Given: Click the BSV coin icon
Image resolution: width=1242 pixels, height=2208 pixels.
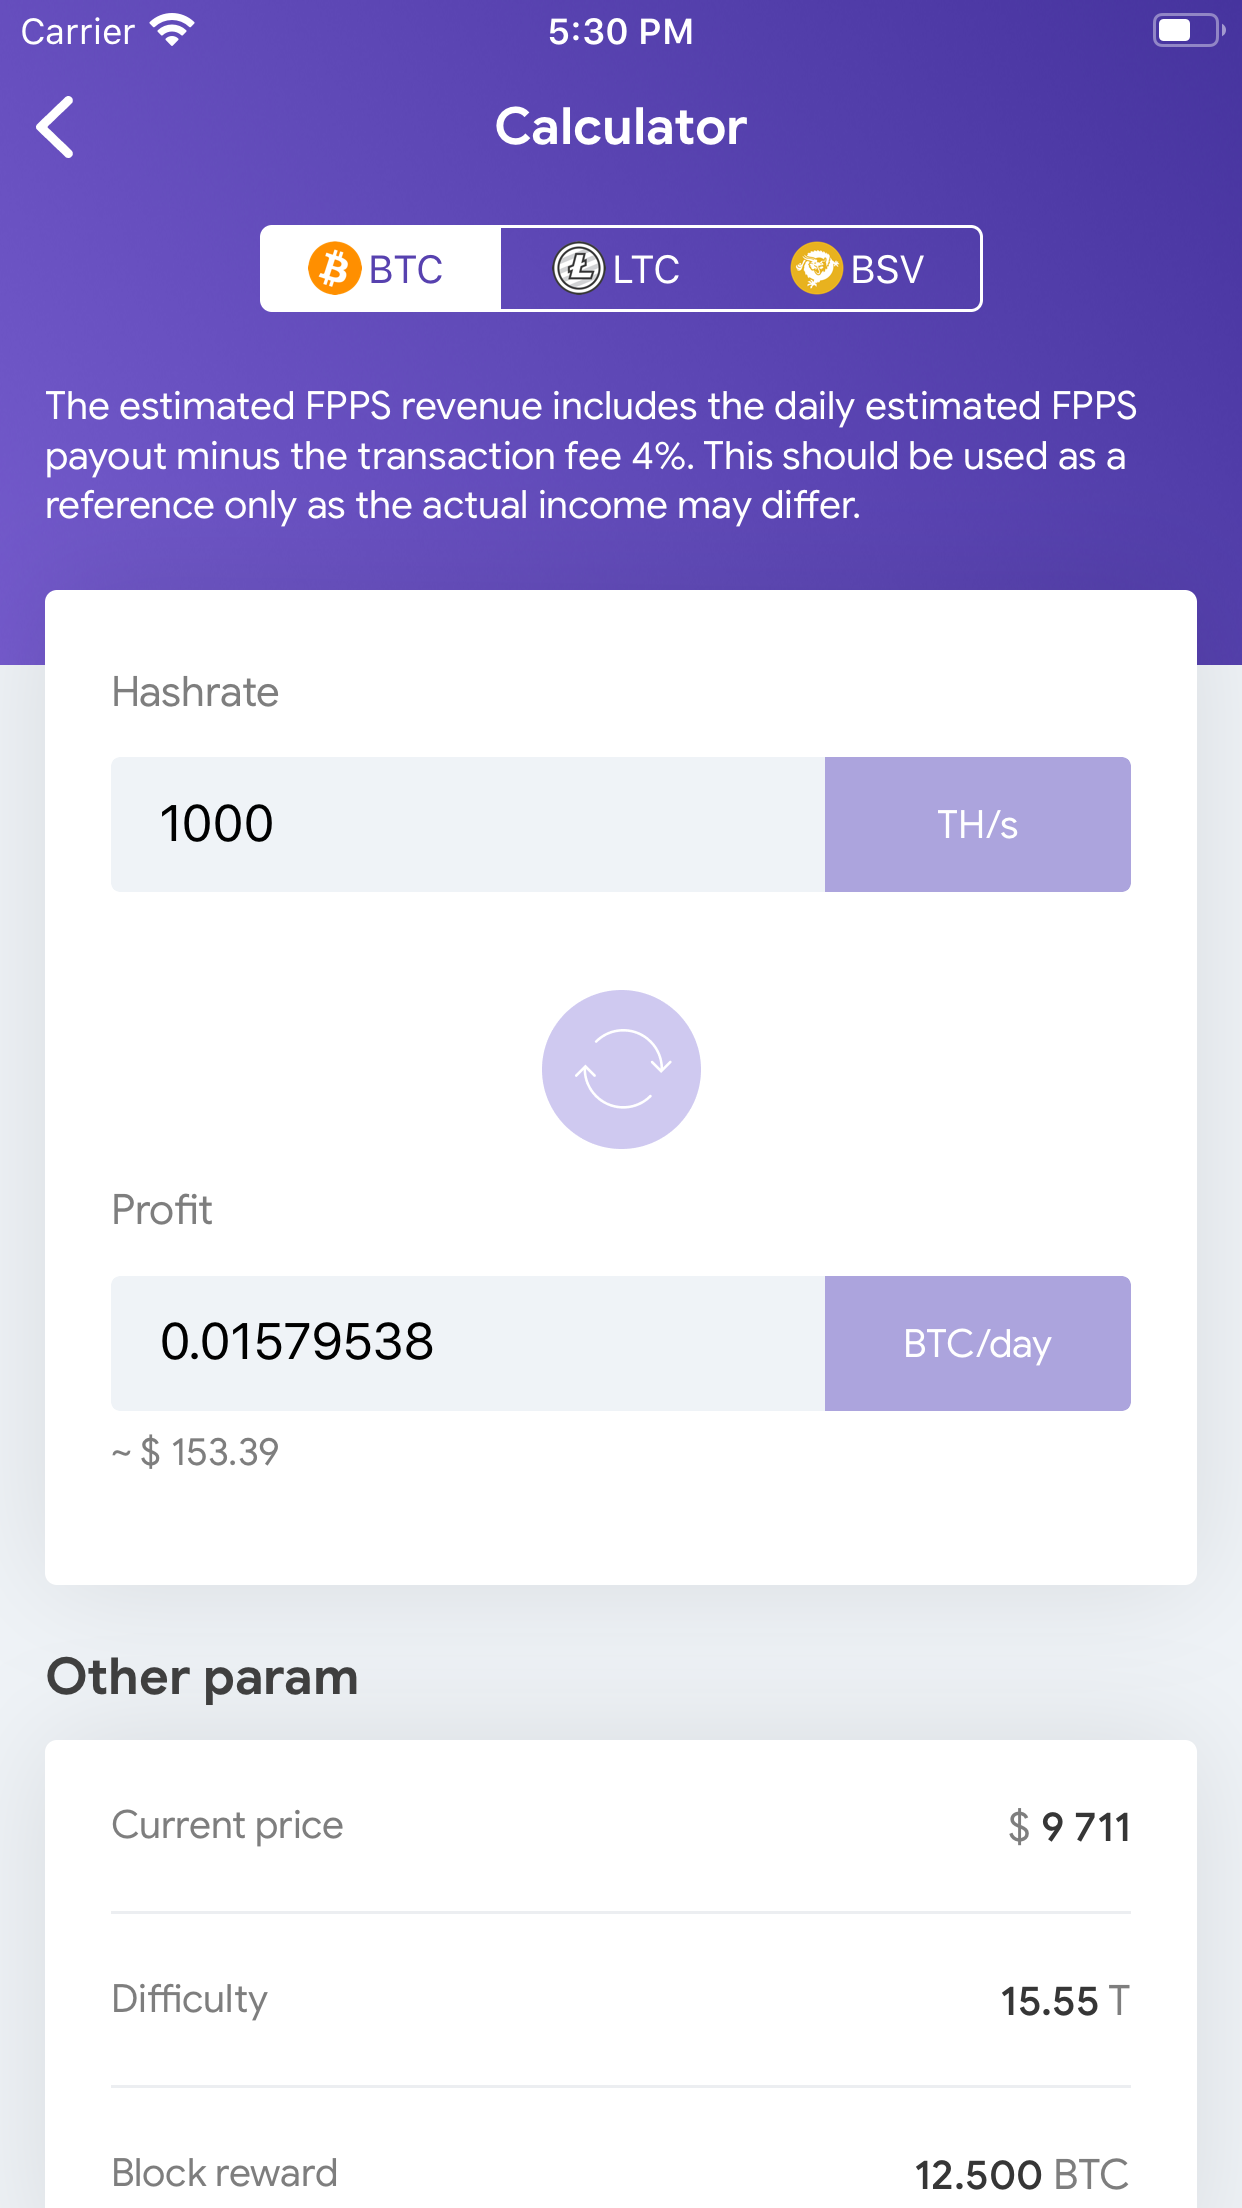Looking at the screenshot, I should point(818,268).
